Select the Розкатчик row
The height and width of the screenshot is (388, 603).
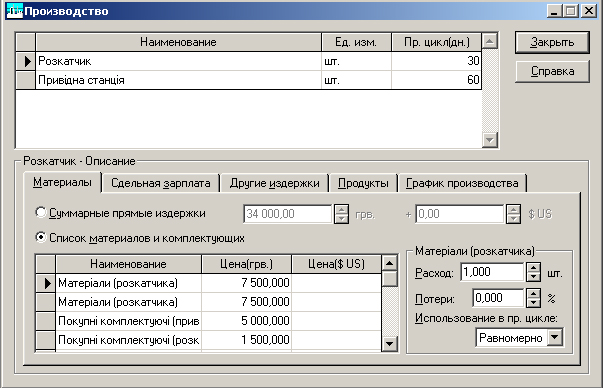click(248, 61)
